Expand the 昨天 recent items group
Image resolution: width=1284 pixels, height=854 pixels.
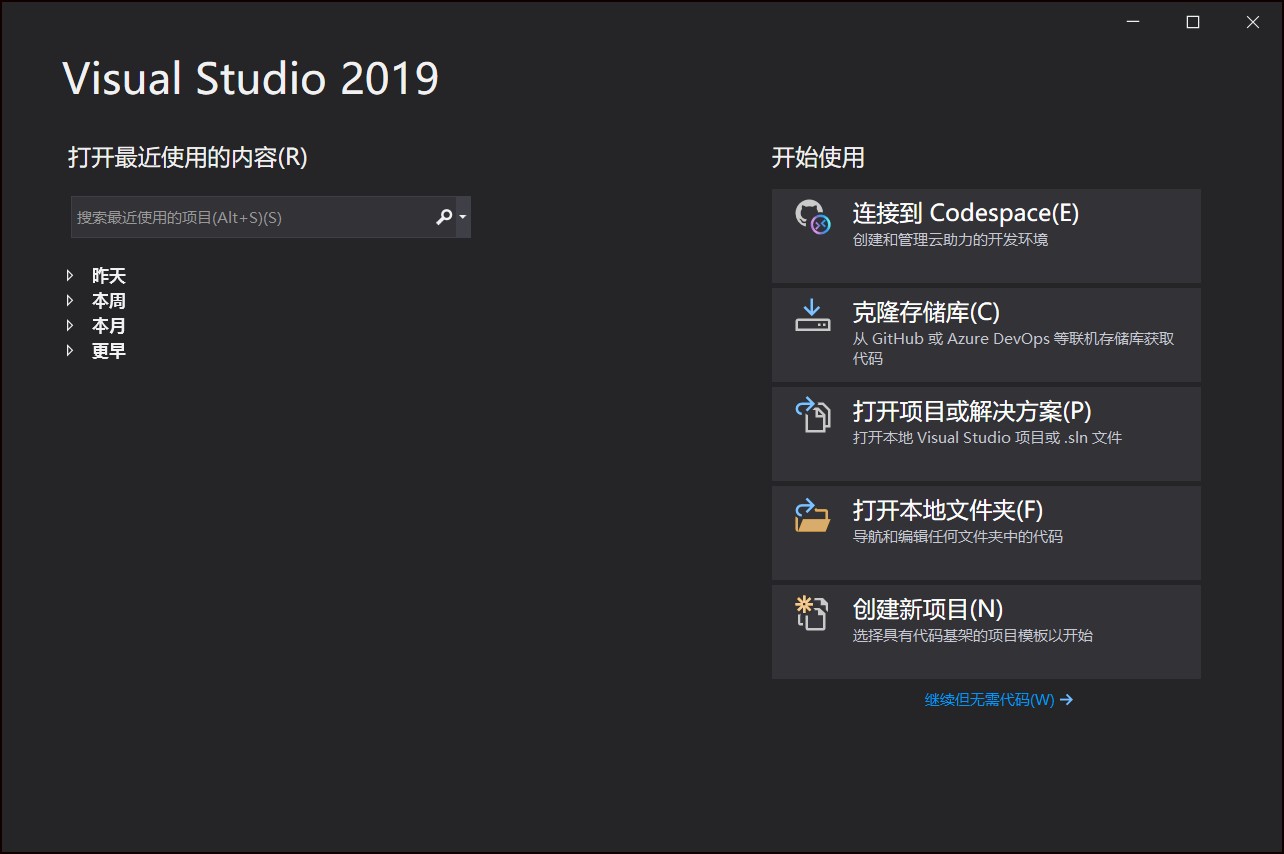(70, 275)
